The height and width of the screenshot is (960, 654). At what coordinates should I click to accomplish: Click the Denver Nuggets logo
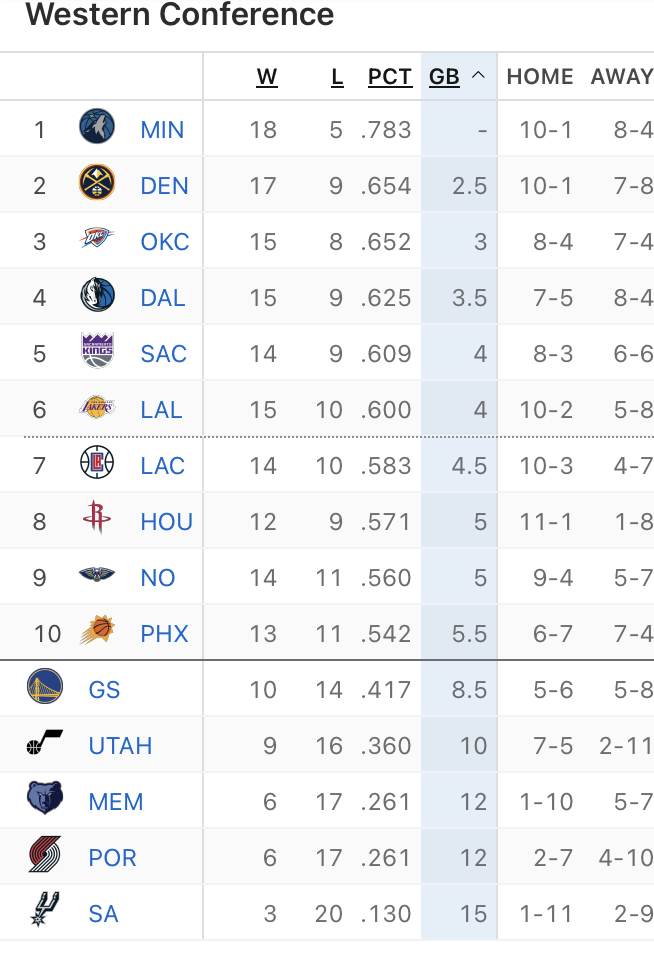(97, 182)
